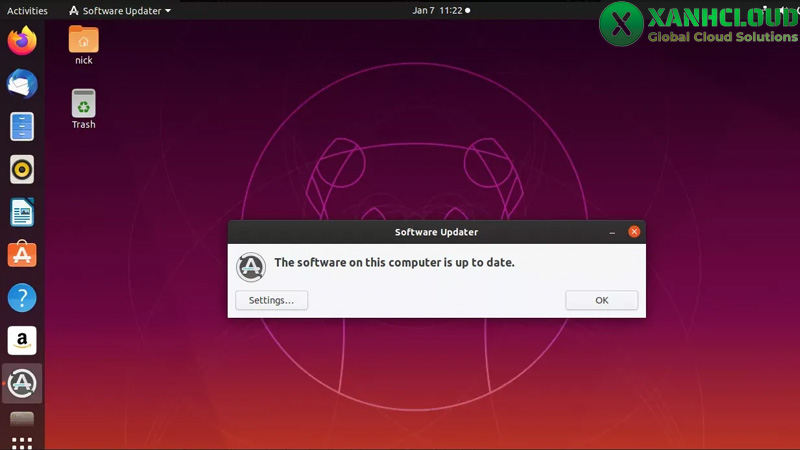Confirm with the OK button
Screen dimensions: 800x450
pos(602,300)
